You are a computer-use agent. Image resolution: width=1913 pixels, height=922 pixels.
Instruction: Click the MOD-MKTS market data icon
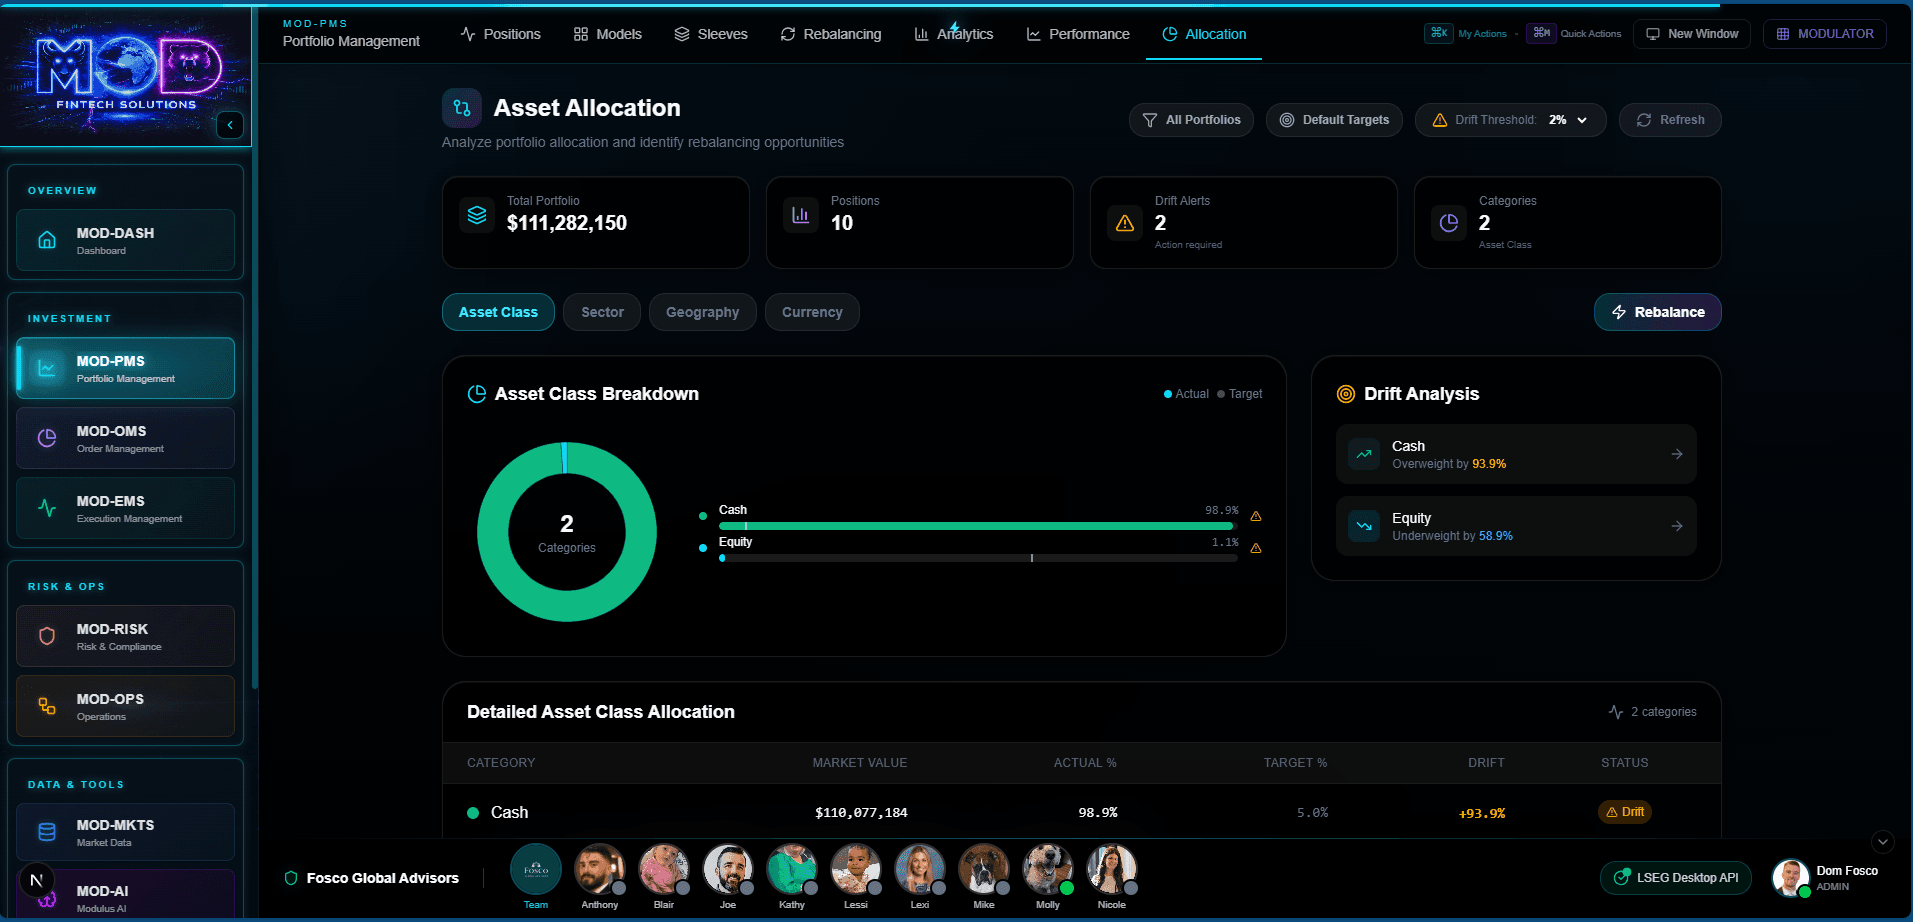(47, 832)
